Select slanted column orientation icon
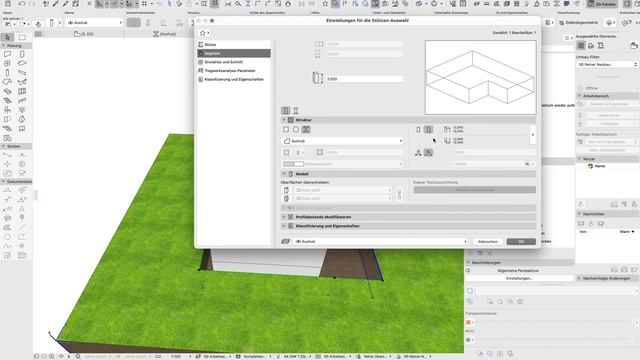Viewport: 640px width, 360px height. coord(428,130)
